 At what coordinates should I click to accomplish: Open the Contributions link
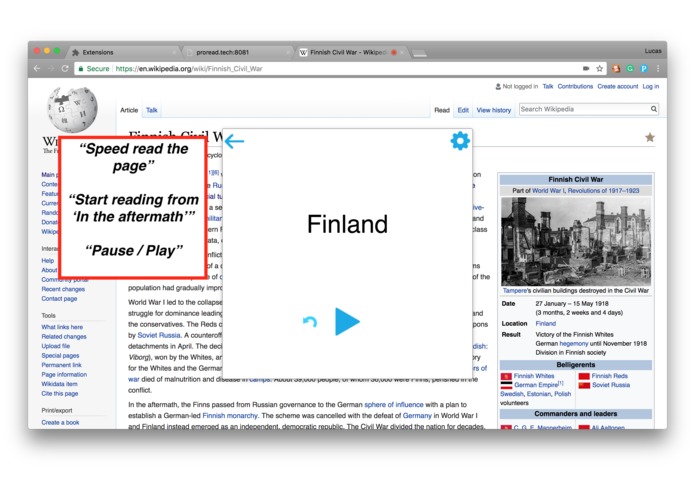click(x=575, y=86)
